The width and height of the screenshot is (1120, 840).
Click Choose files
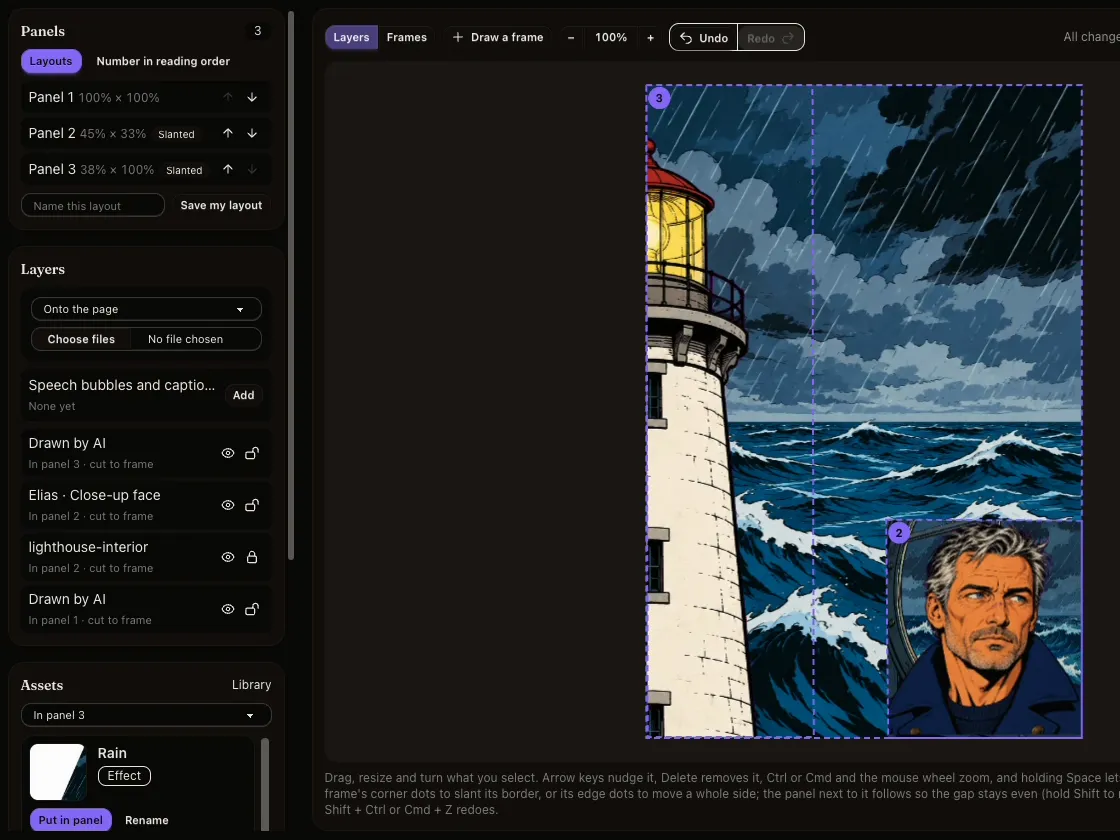click(81, 339)
